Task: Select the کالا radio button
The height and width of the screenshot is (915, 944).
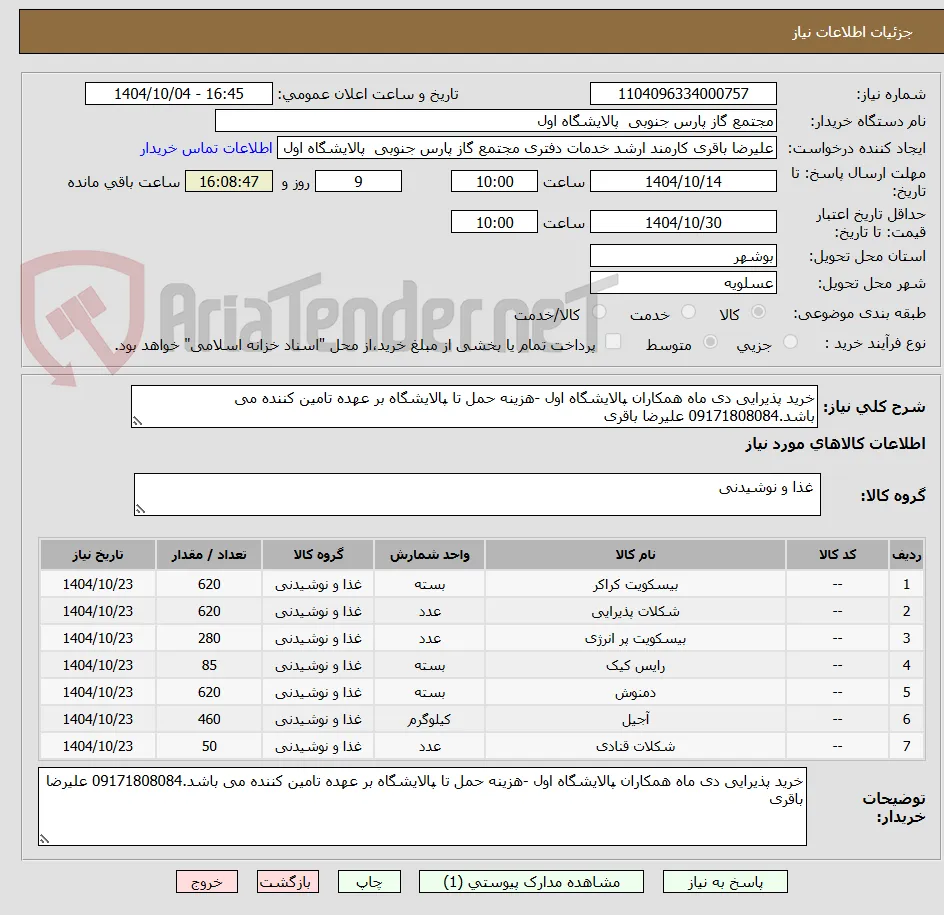Action: (x=759, y=312)
